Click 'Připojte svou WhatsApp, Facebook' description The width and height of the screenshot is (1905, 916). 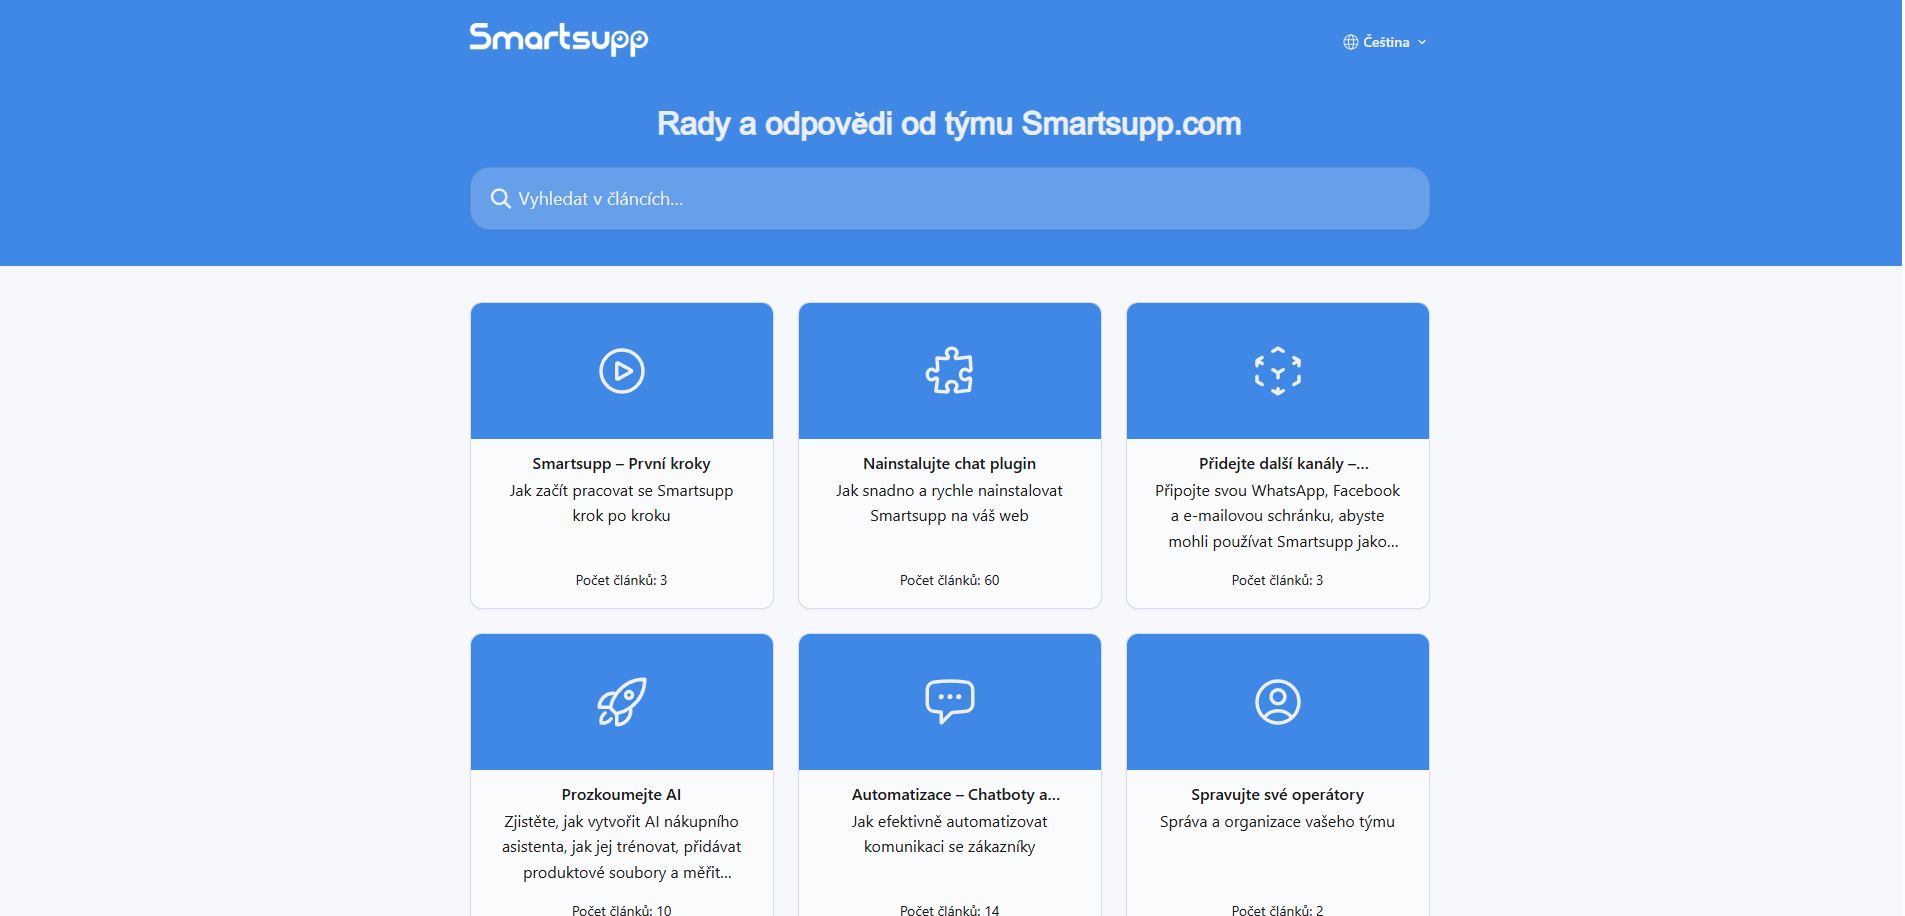(1277, 516)
